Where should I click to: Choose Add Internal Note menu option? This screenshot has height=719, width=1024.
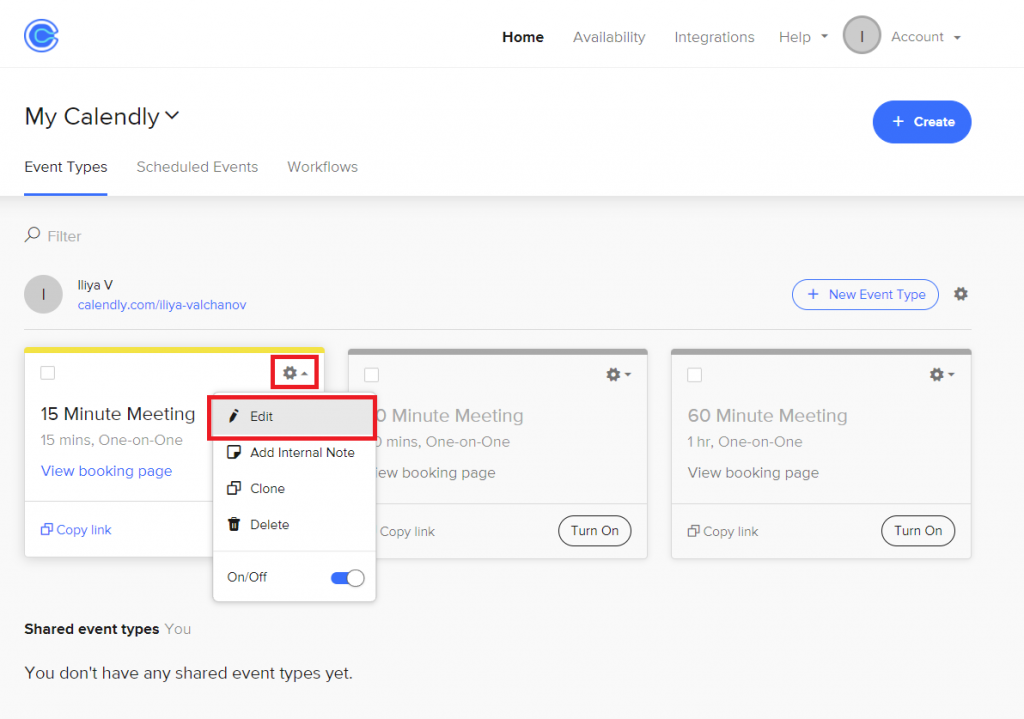291,453
